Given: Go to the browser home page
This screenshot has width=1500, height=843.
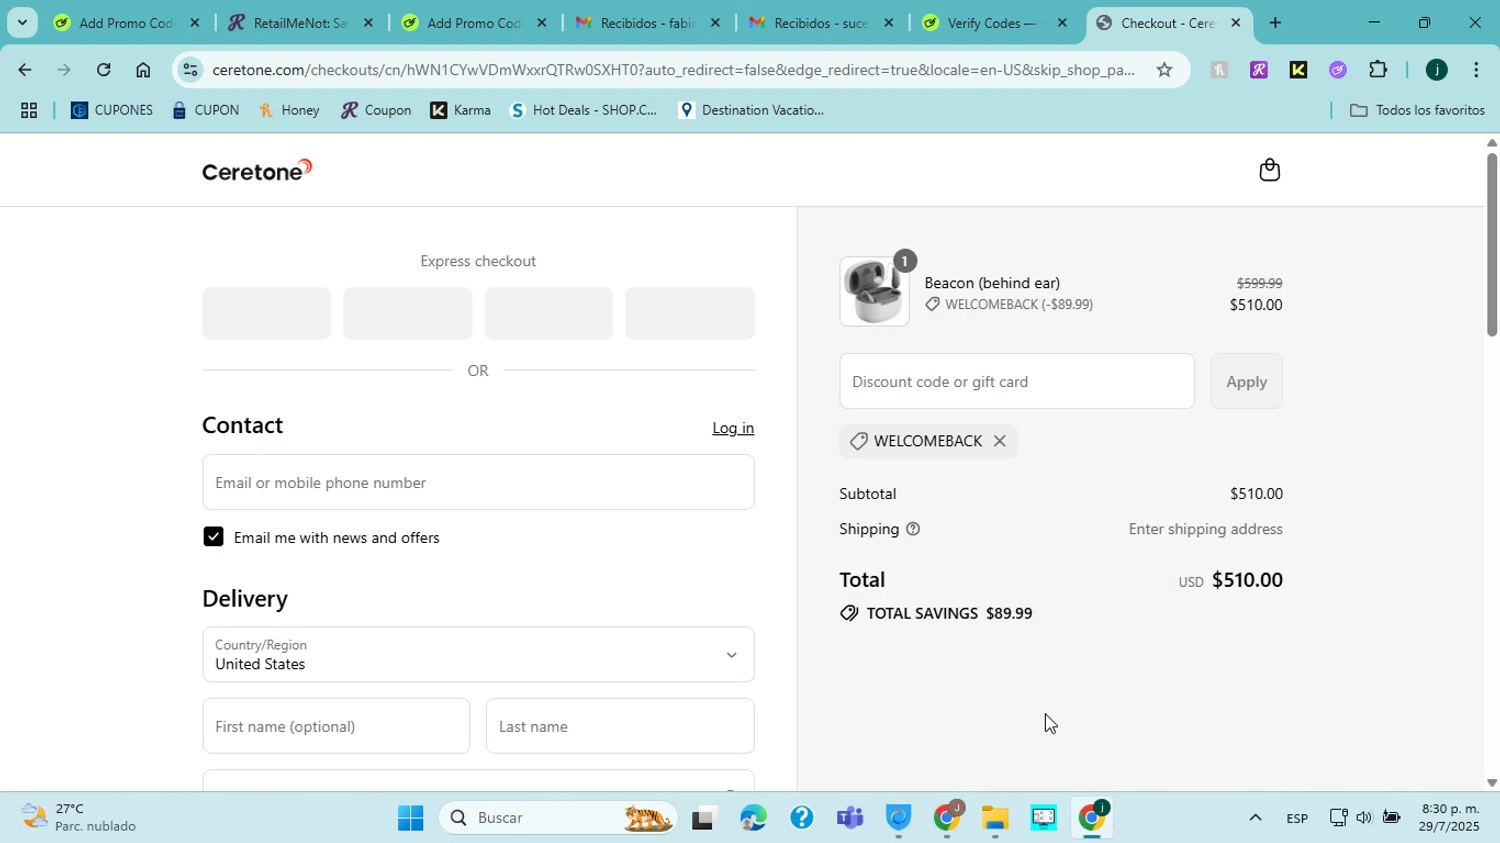Looking at the screenshot, I should coord(143,70).
